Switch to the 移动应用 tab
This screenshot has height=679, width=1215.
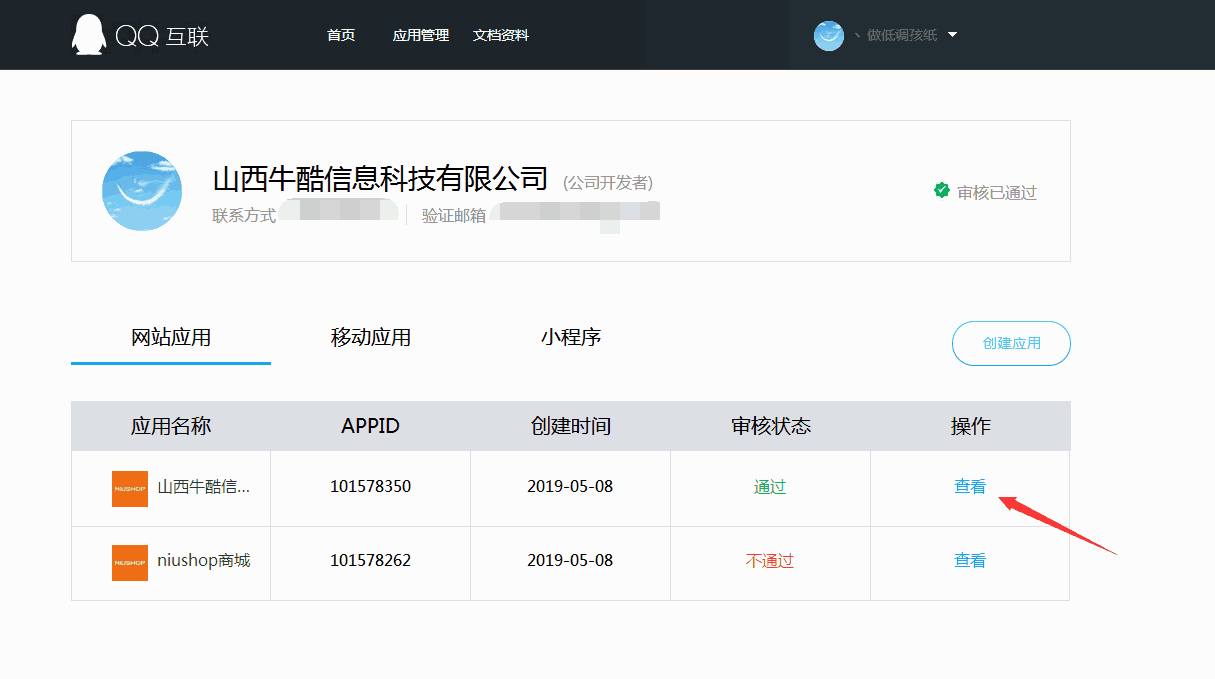tap(371, 337)
